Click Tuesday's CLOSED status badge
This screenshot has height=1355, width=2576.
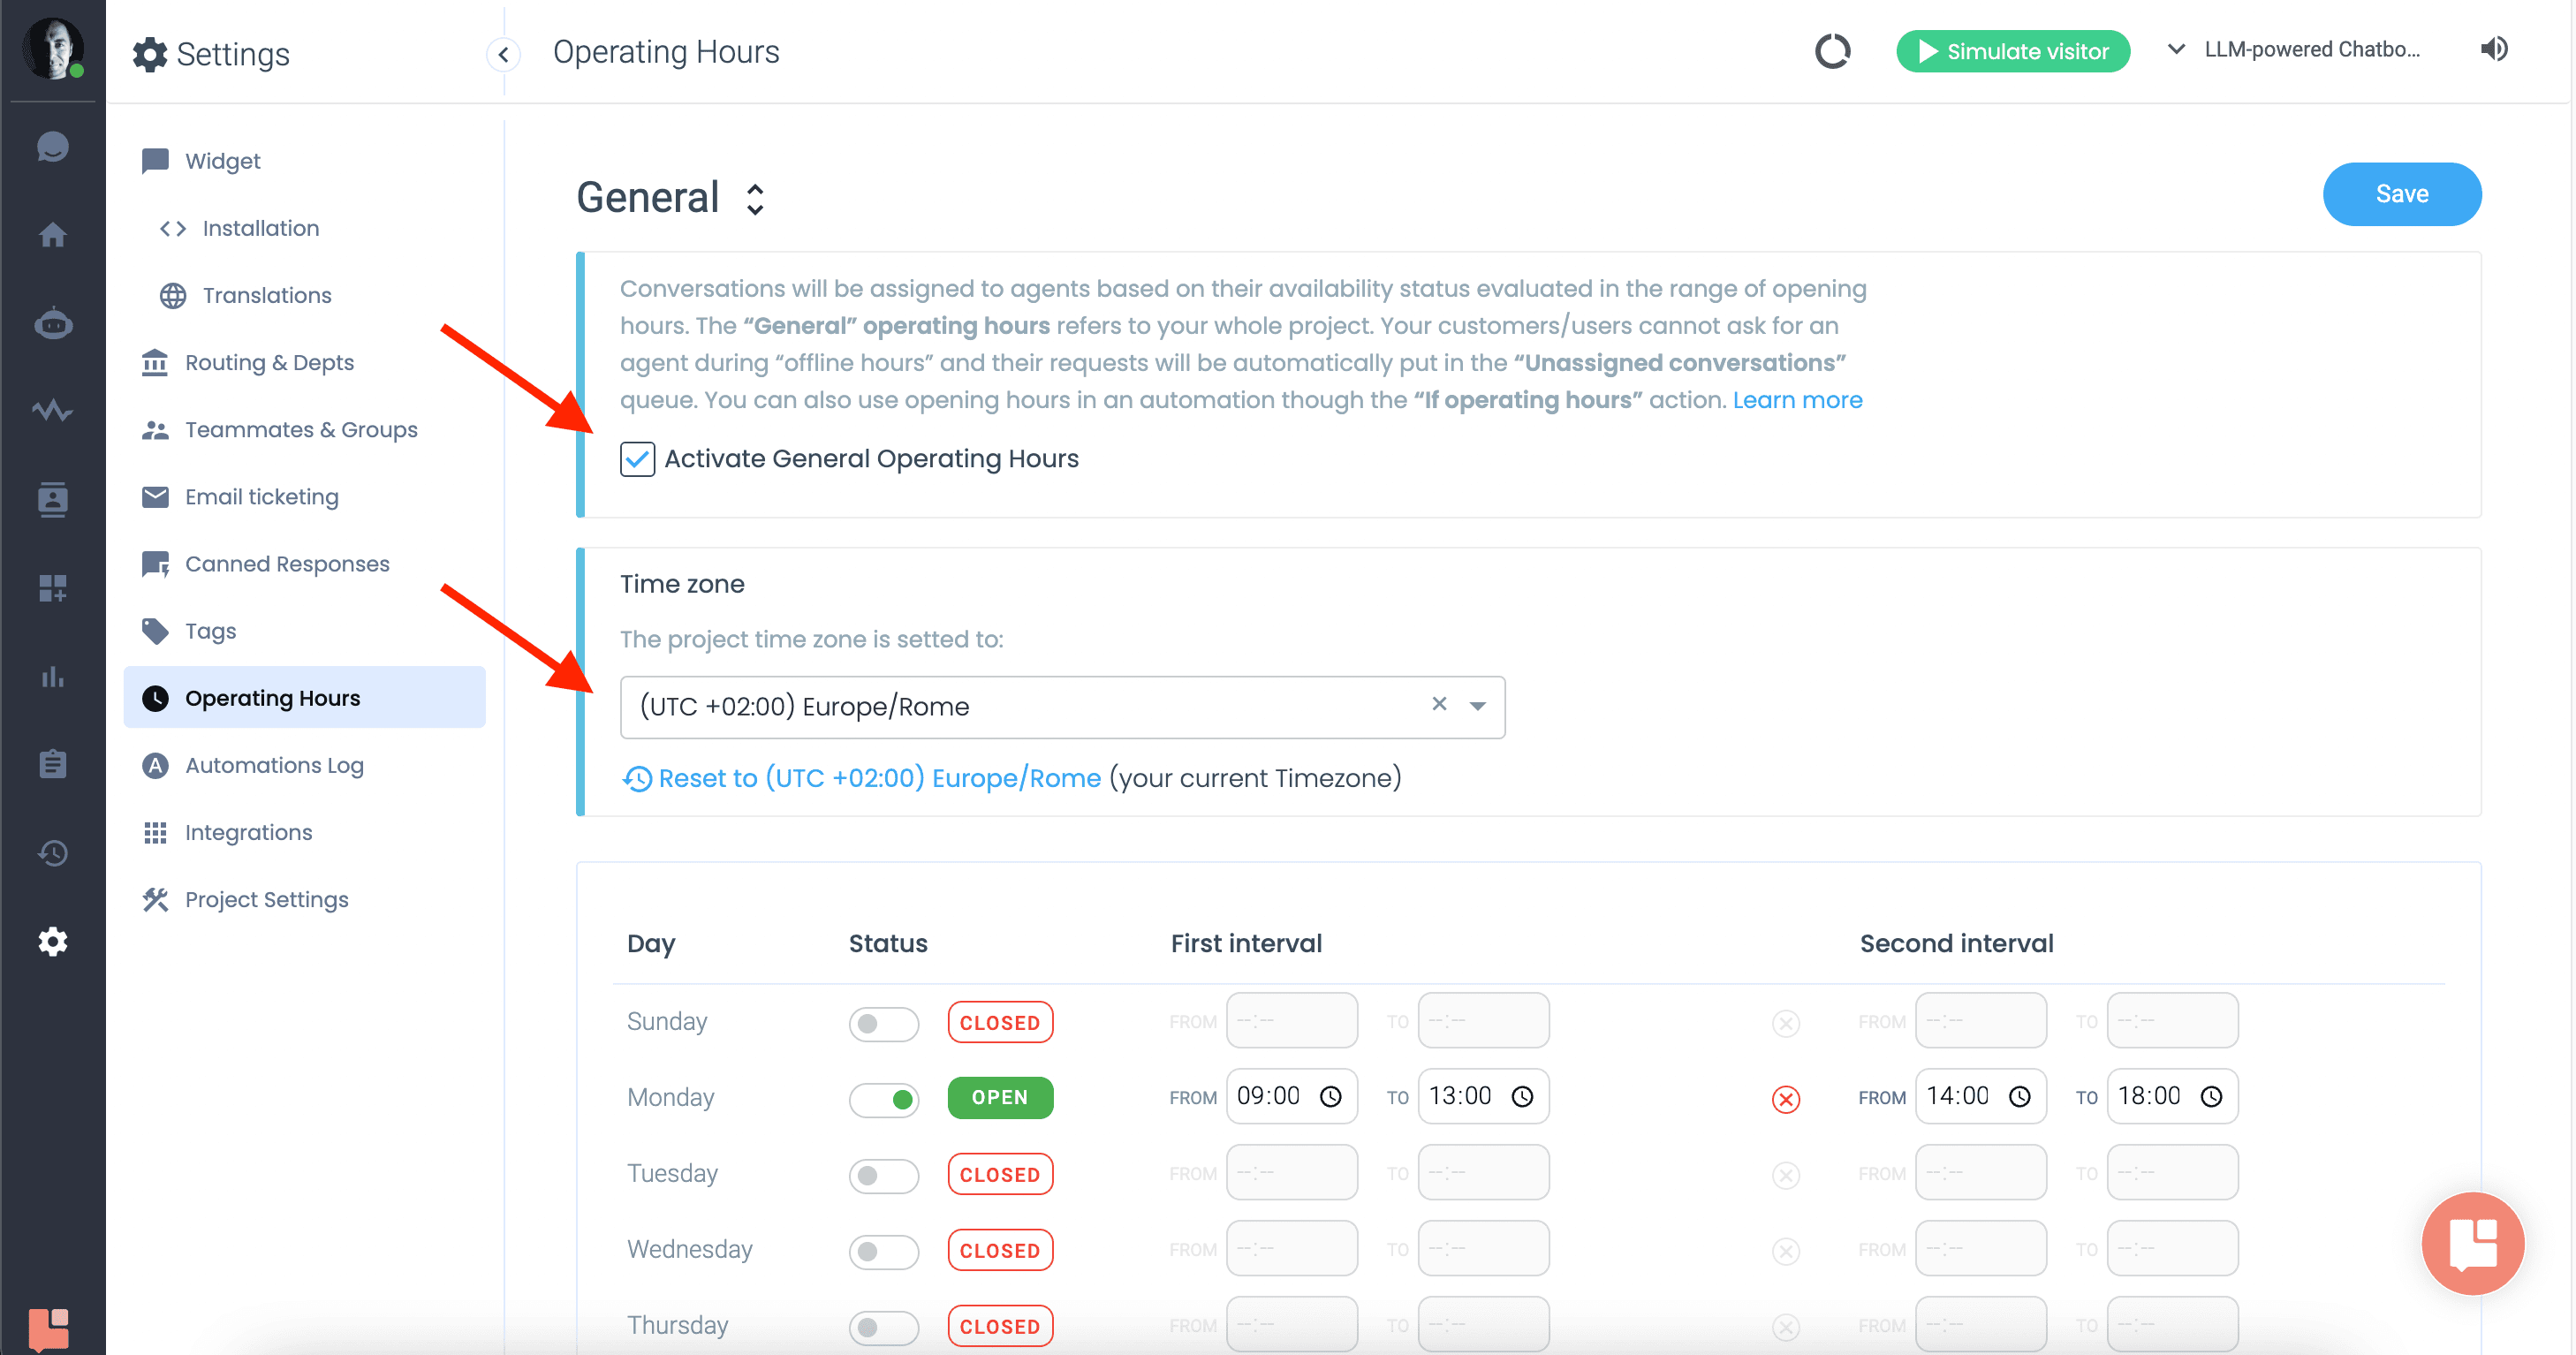[999, 1174]
